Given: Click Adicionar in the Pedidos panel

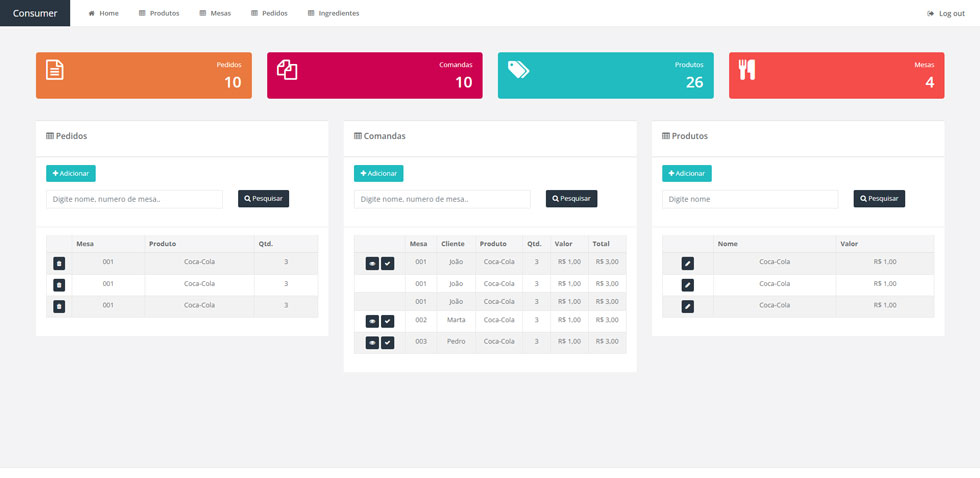Looking at the screenshot, I should coord(71,173).
